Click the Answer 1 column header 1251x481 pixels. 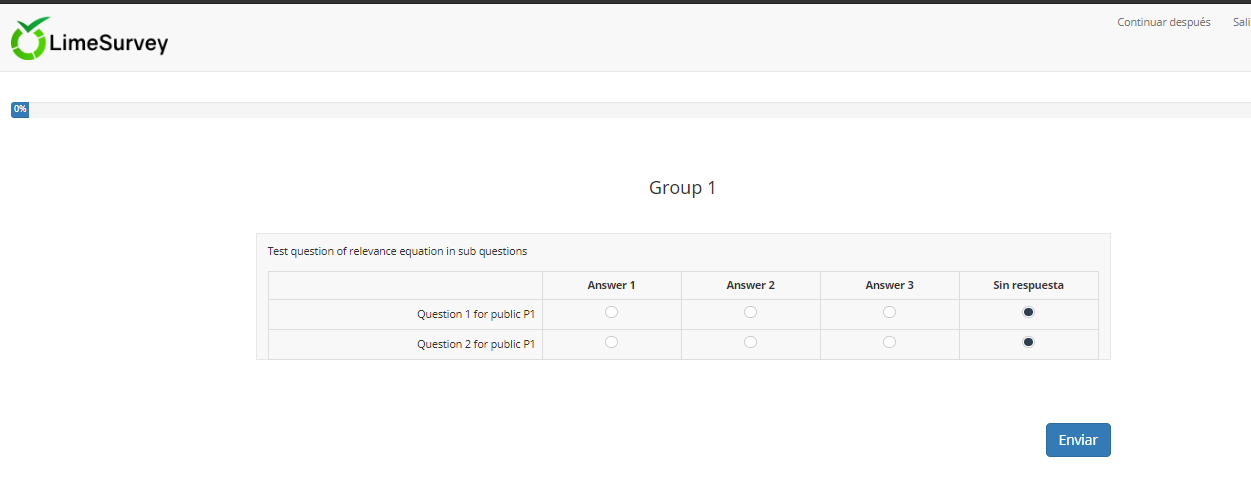612,285
